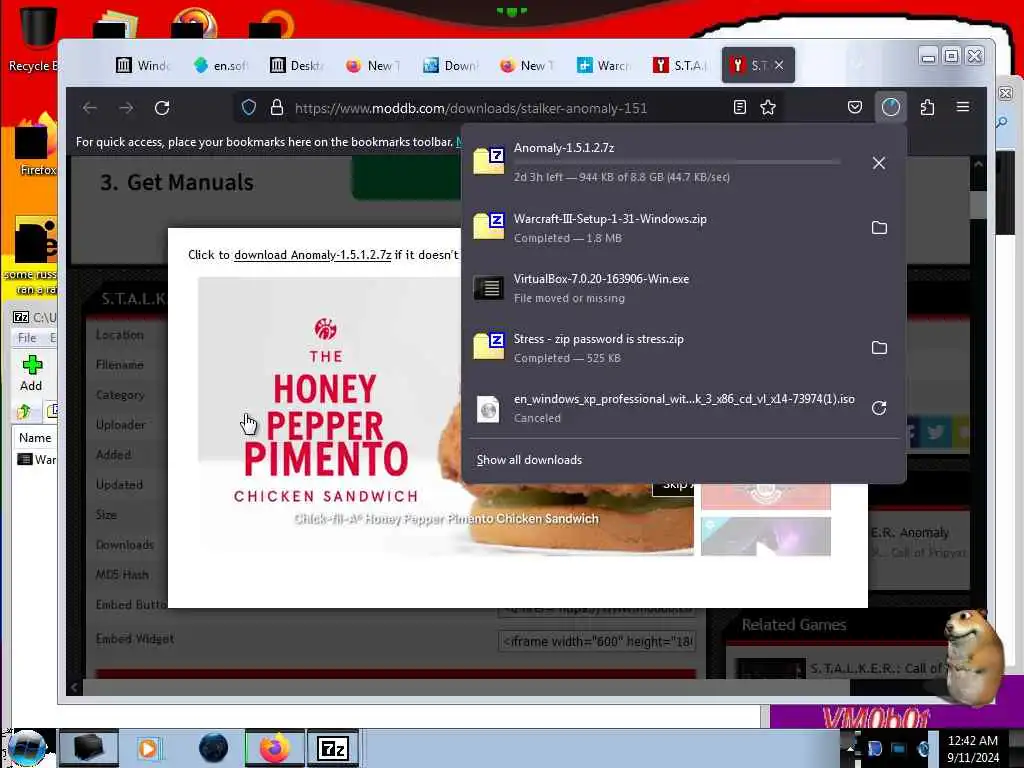Reload the moddb page

pyautogui.click(x=162, y=108)
